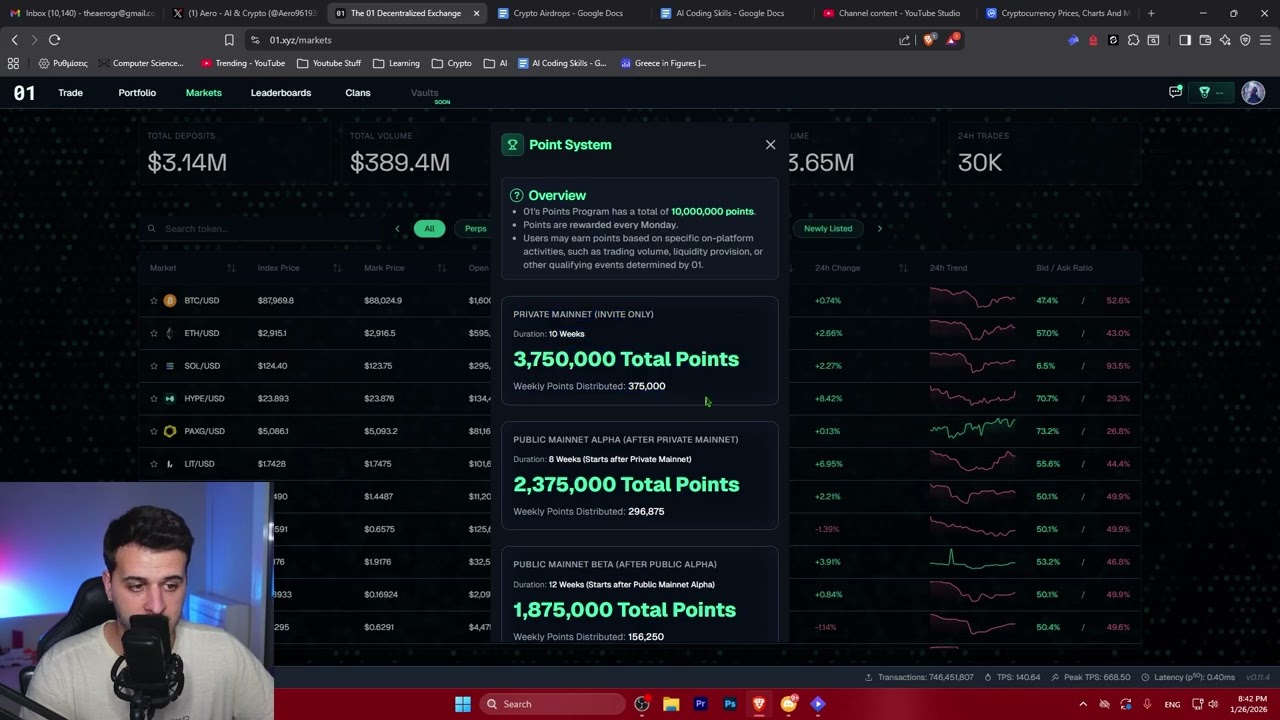Open the Leaderboards page
The height and width of the screenshot is (720, 1280).
point(281,93)
